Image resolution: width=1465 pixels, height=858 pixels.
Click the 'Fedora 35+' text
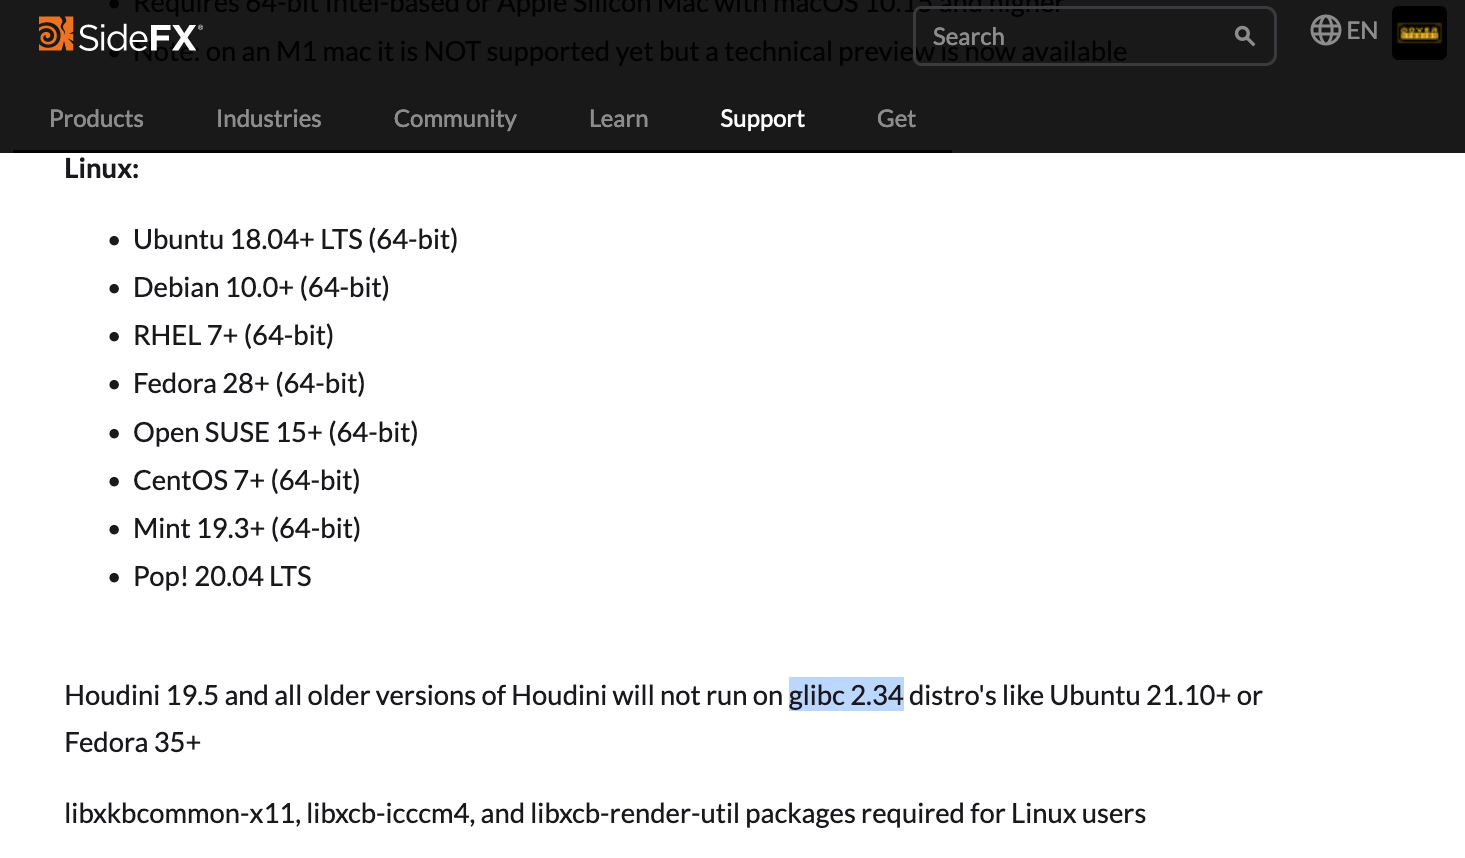click(133, 742)
